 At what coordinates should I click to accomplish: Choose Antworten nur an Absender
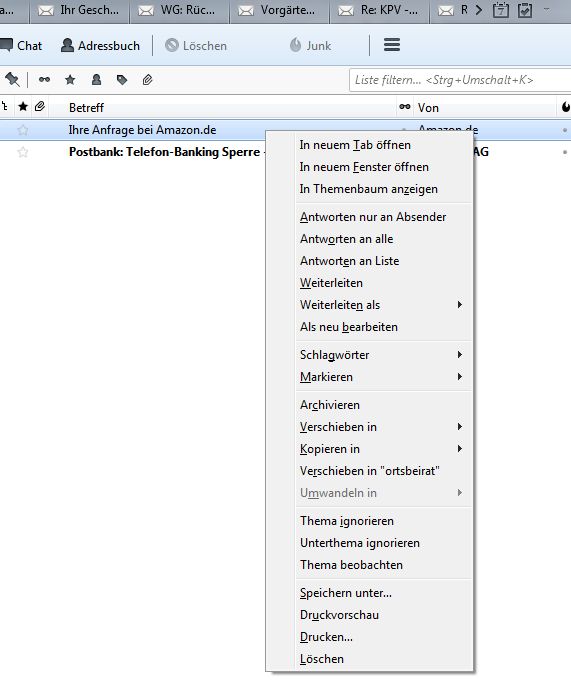[373, 217]
